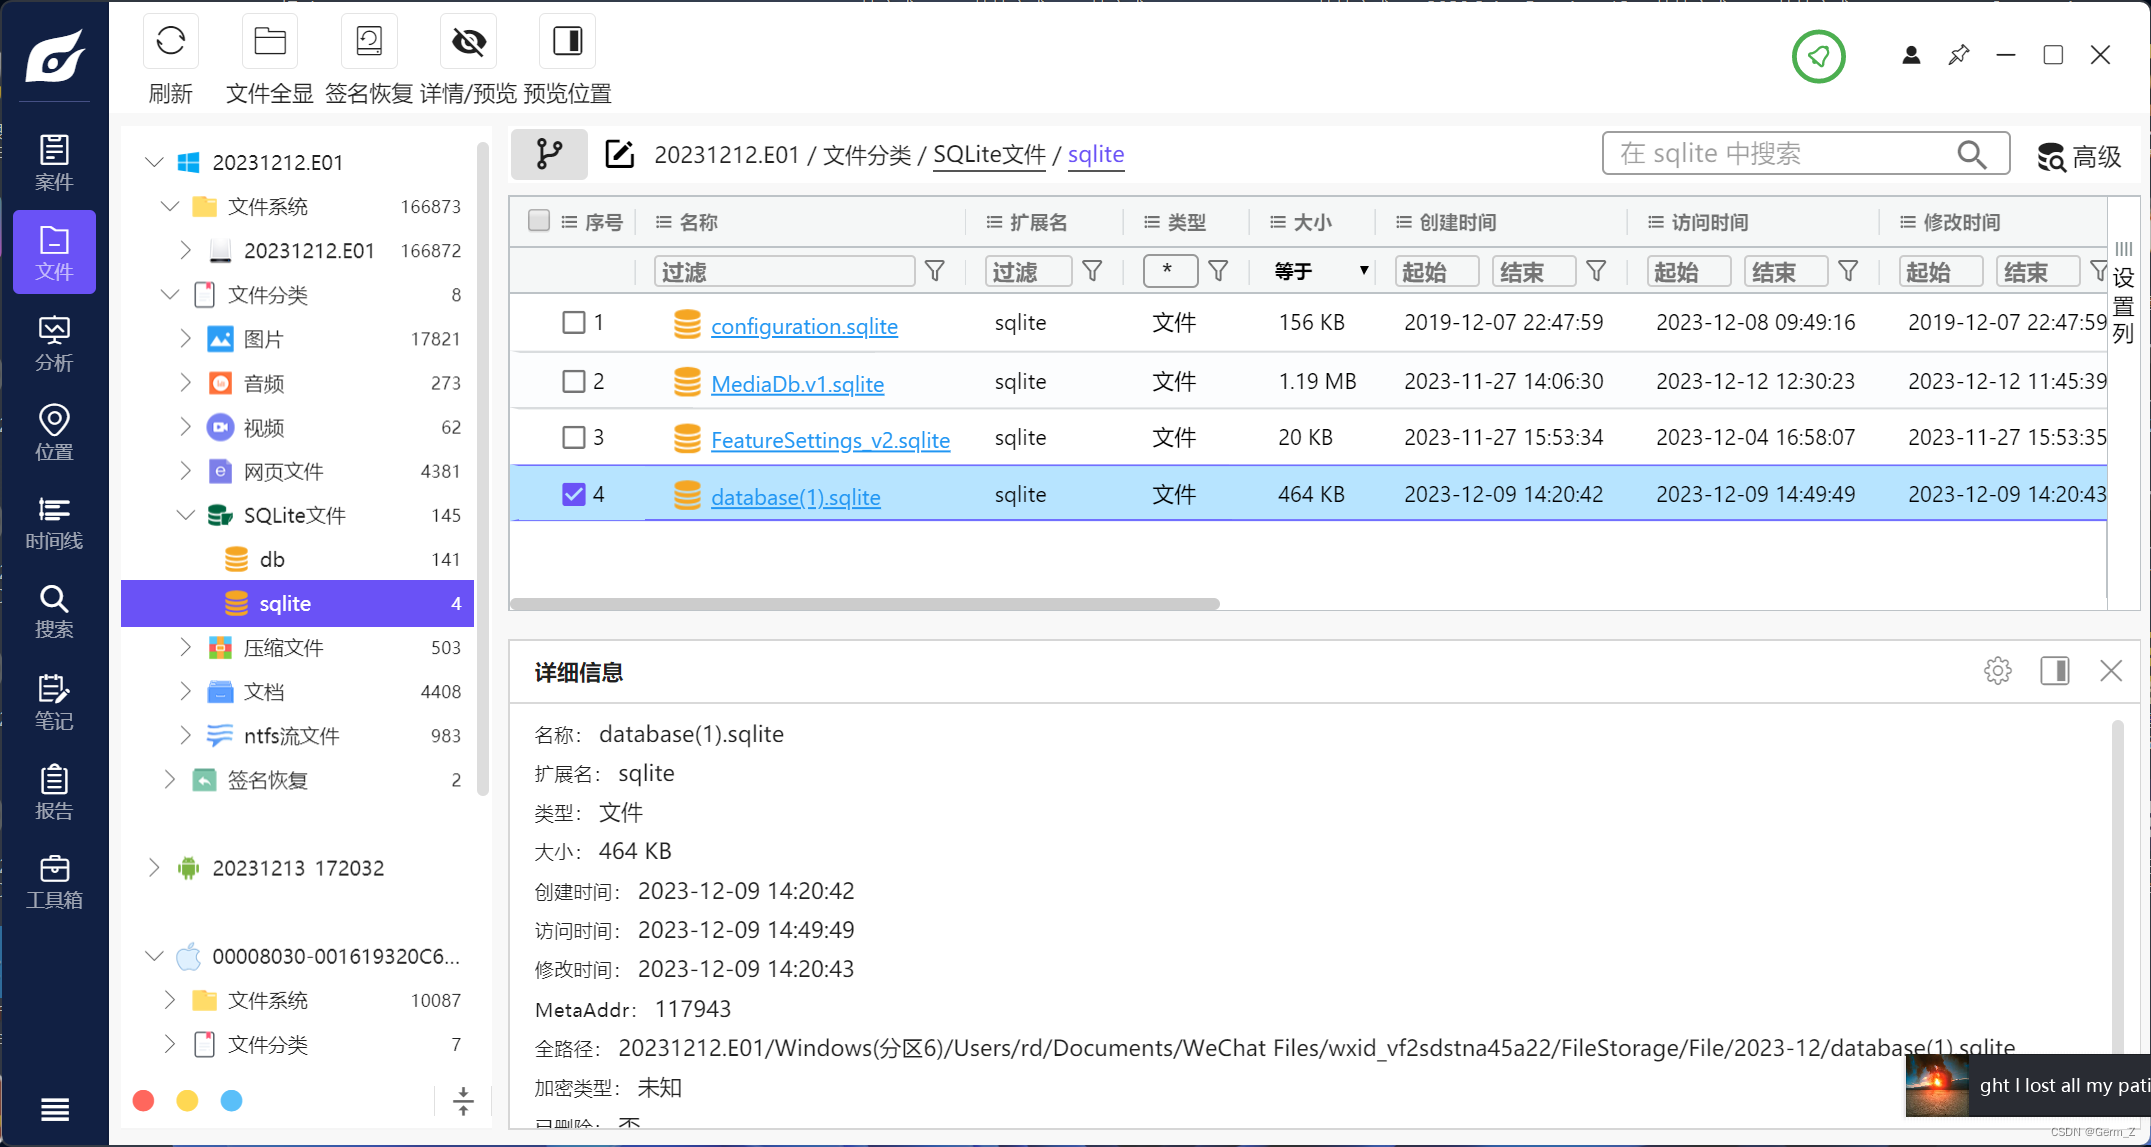Open the 工具箱 toolbox sidebar section

[54, 882]
